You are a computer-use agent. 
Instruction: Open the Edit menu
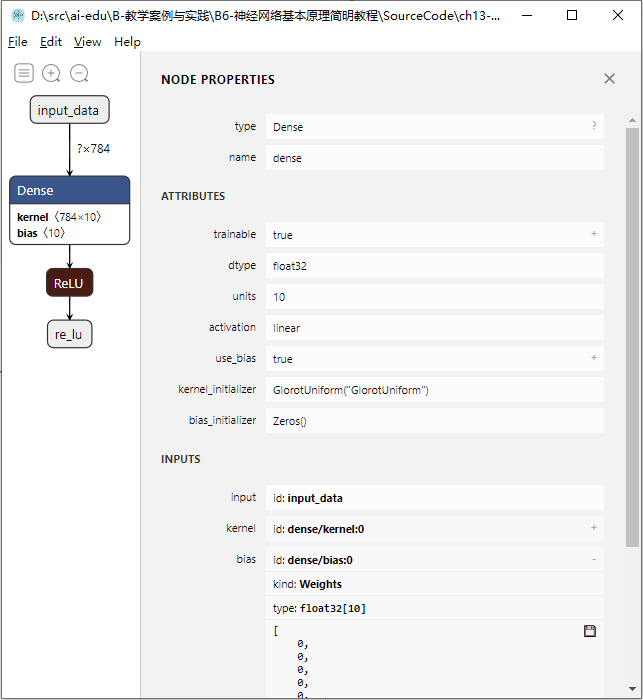point(51,42)
